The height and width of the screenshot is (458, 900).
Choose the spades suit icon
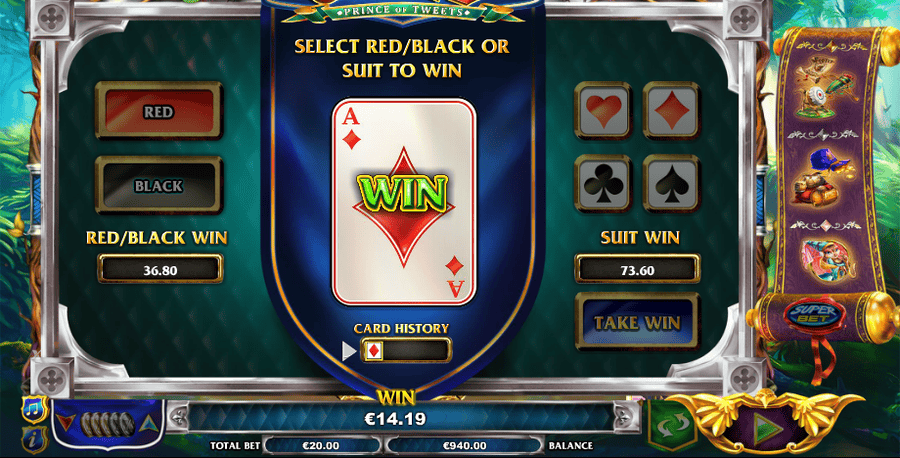click(671, 184)
